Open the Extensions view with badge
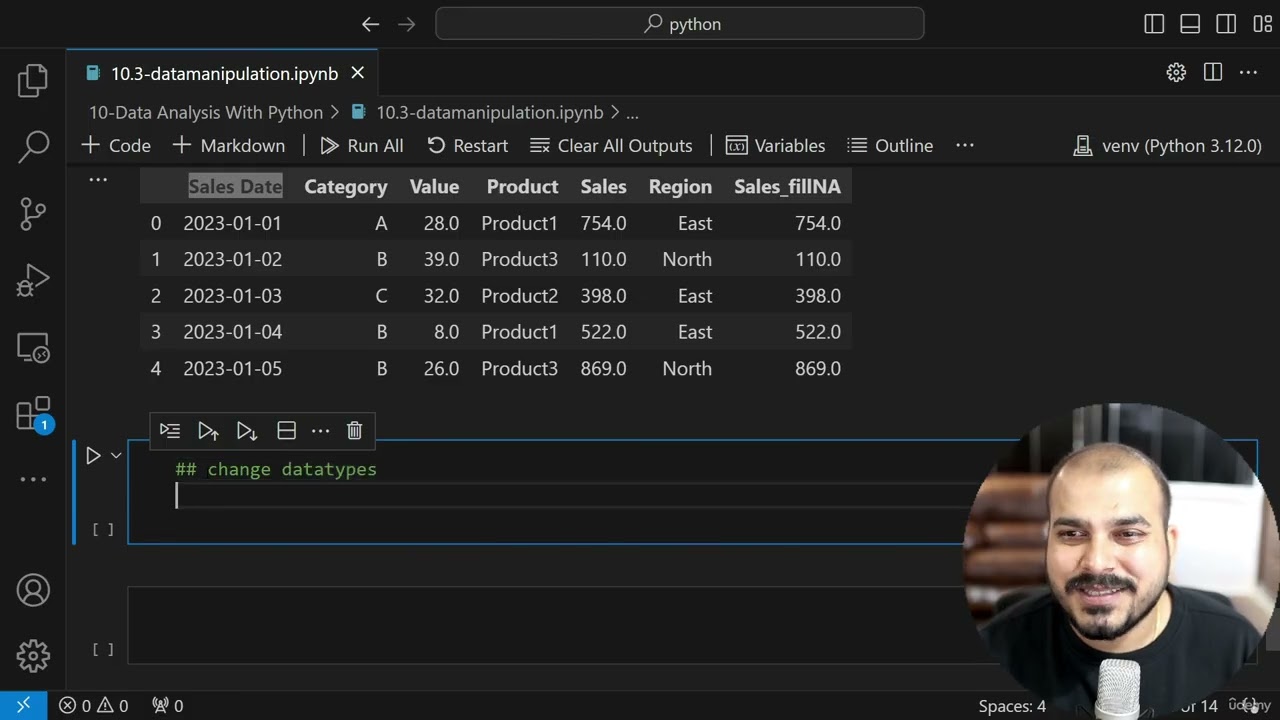This screenshot has height=720, width=1280. coord(33,414)
